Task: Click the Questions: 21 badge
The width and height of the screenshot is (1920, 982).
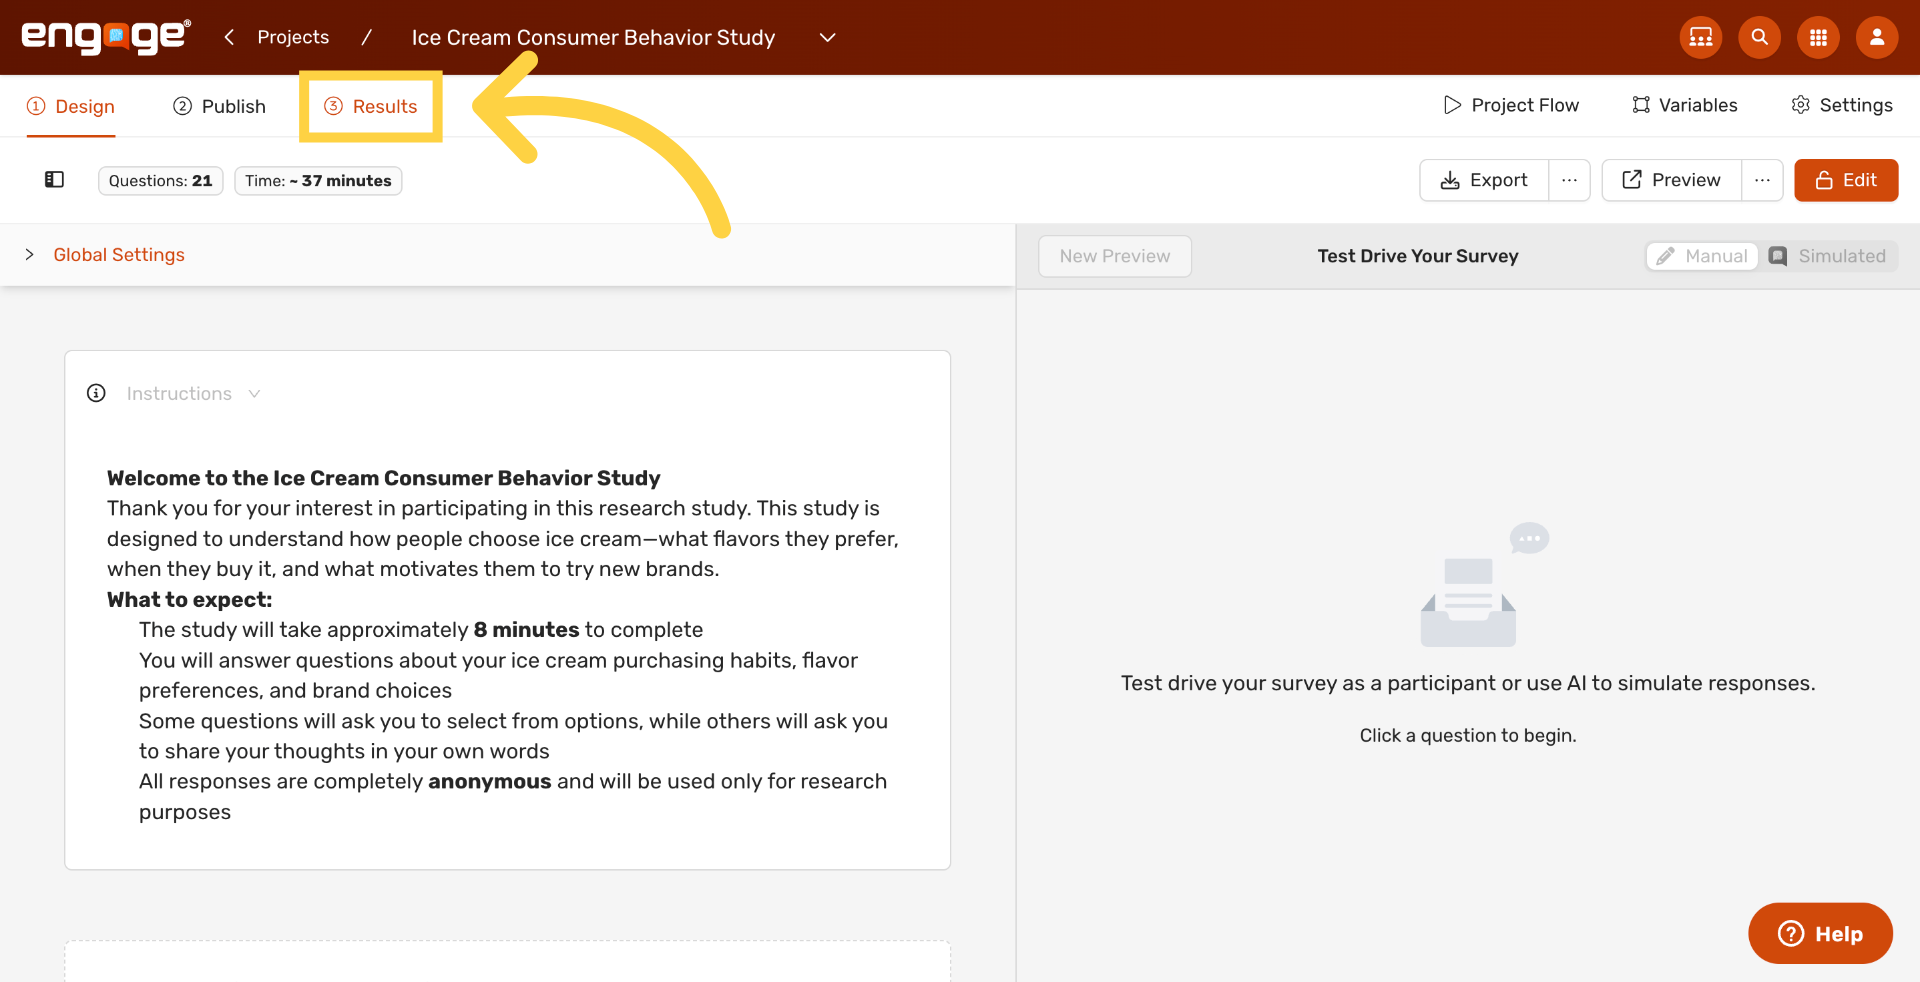Action: tap(160, 181)
